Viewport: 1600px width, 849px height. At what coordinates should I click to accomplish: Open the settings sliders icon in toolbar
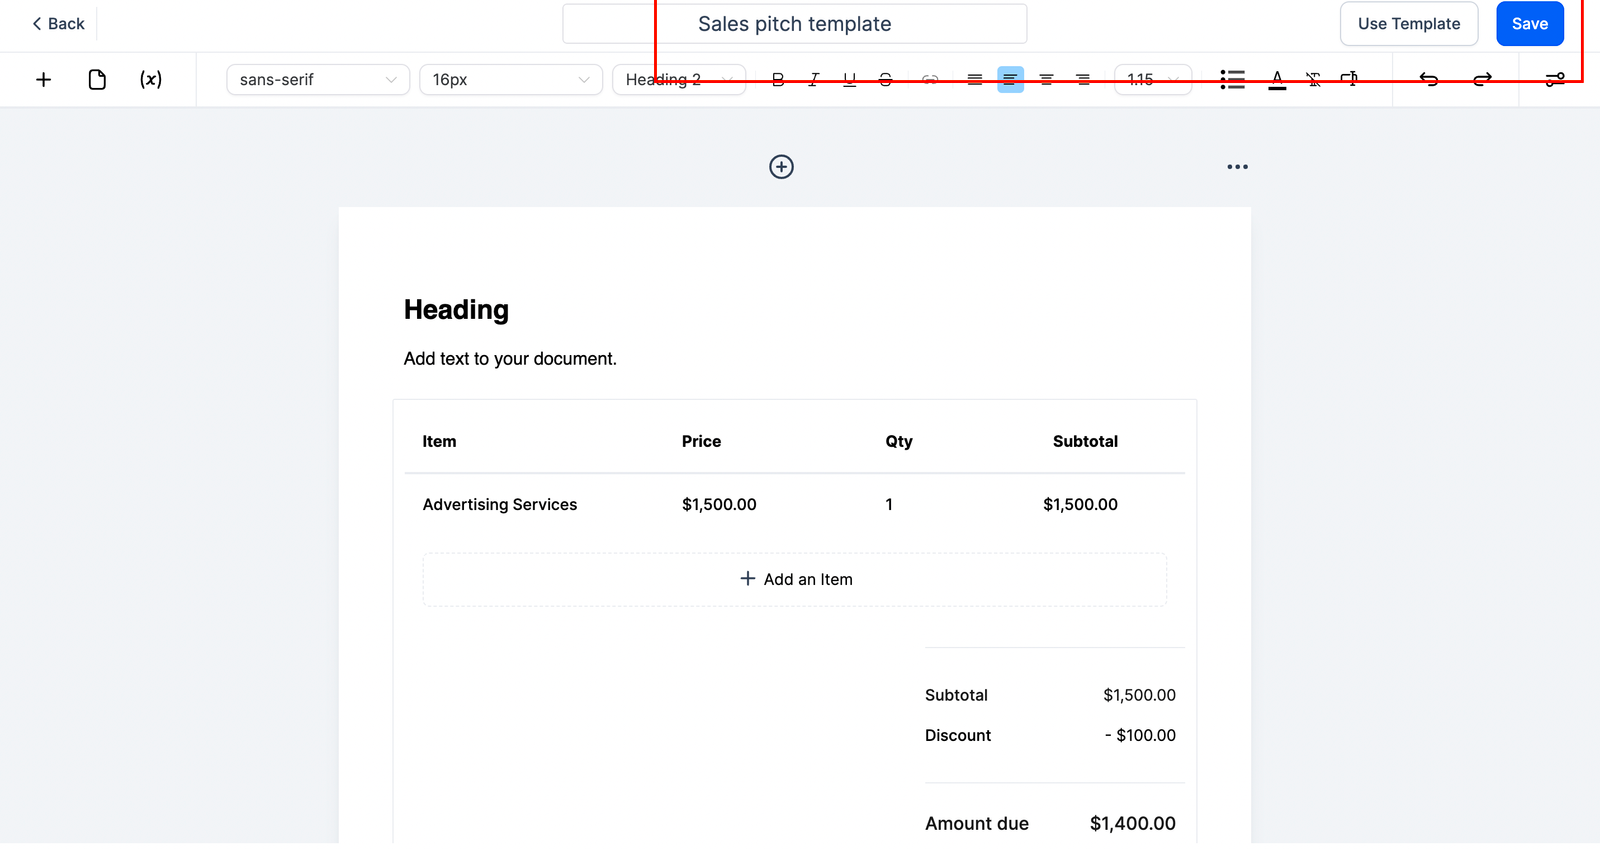click(1554, 80)
